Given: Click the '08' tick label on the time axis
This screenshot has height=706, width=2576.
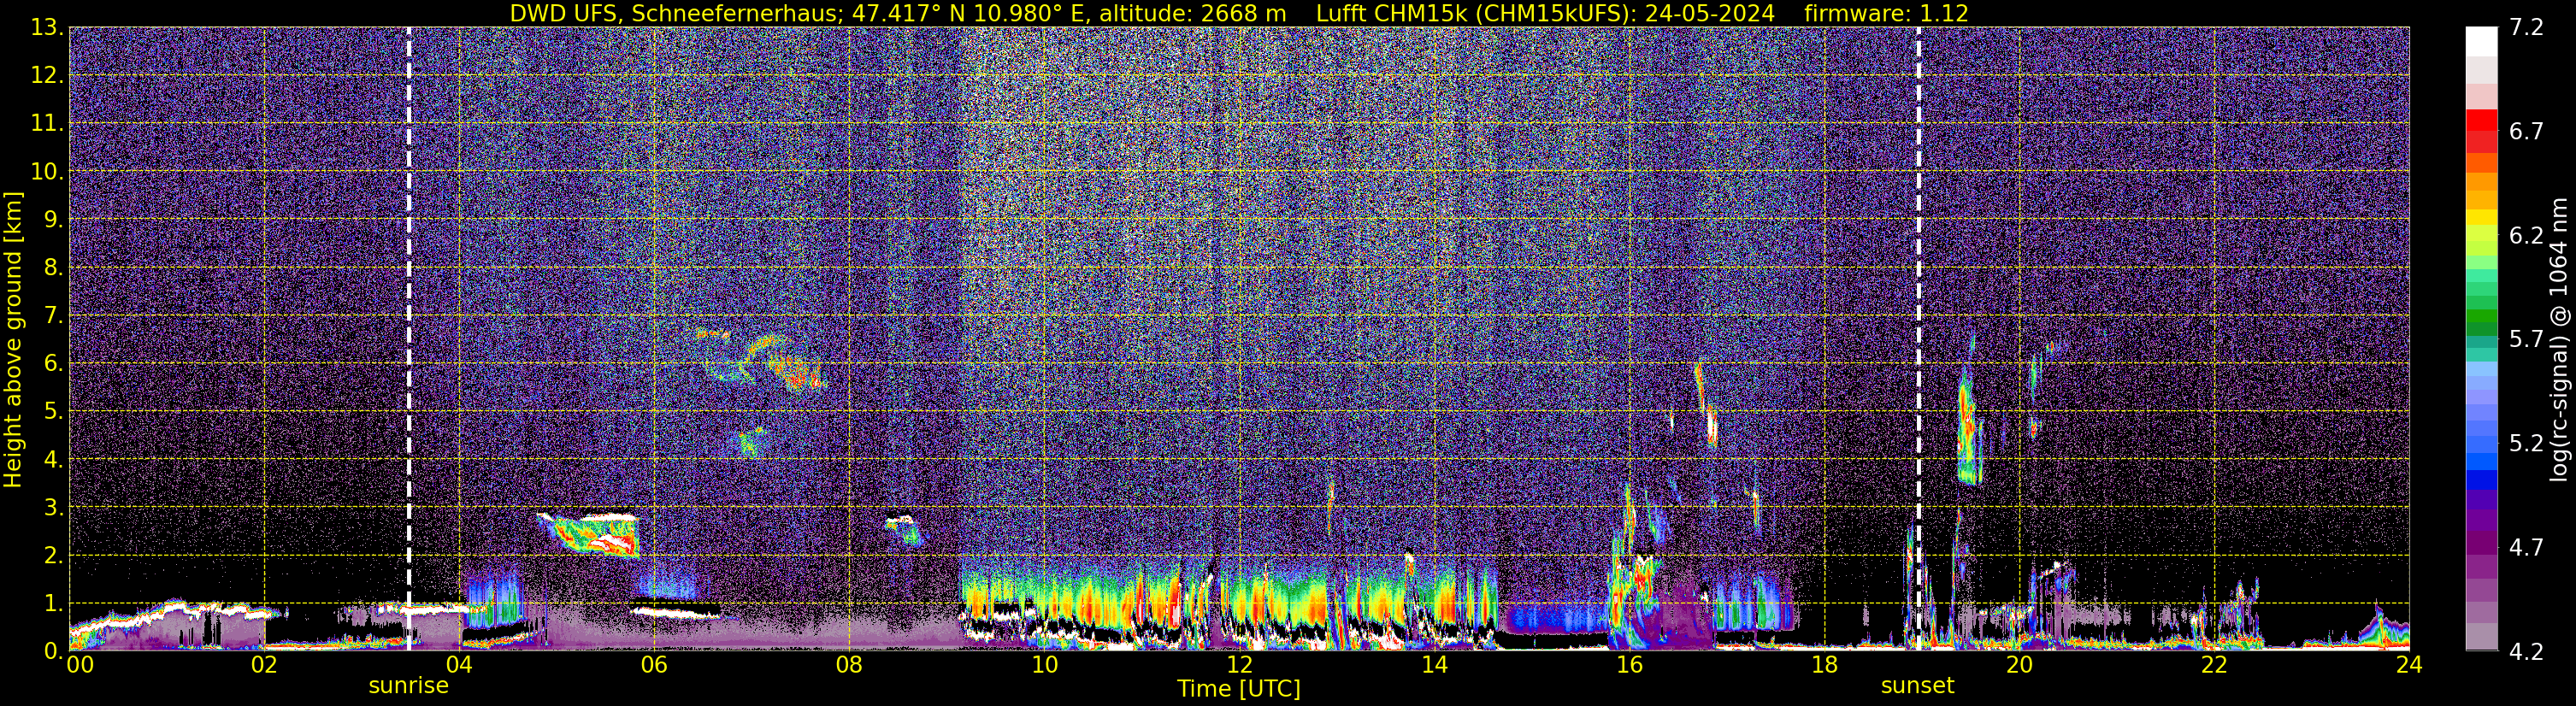Looking at the screenshot, I should point(848,665).
